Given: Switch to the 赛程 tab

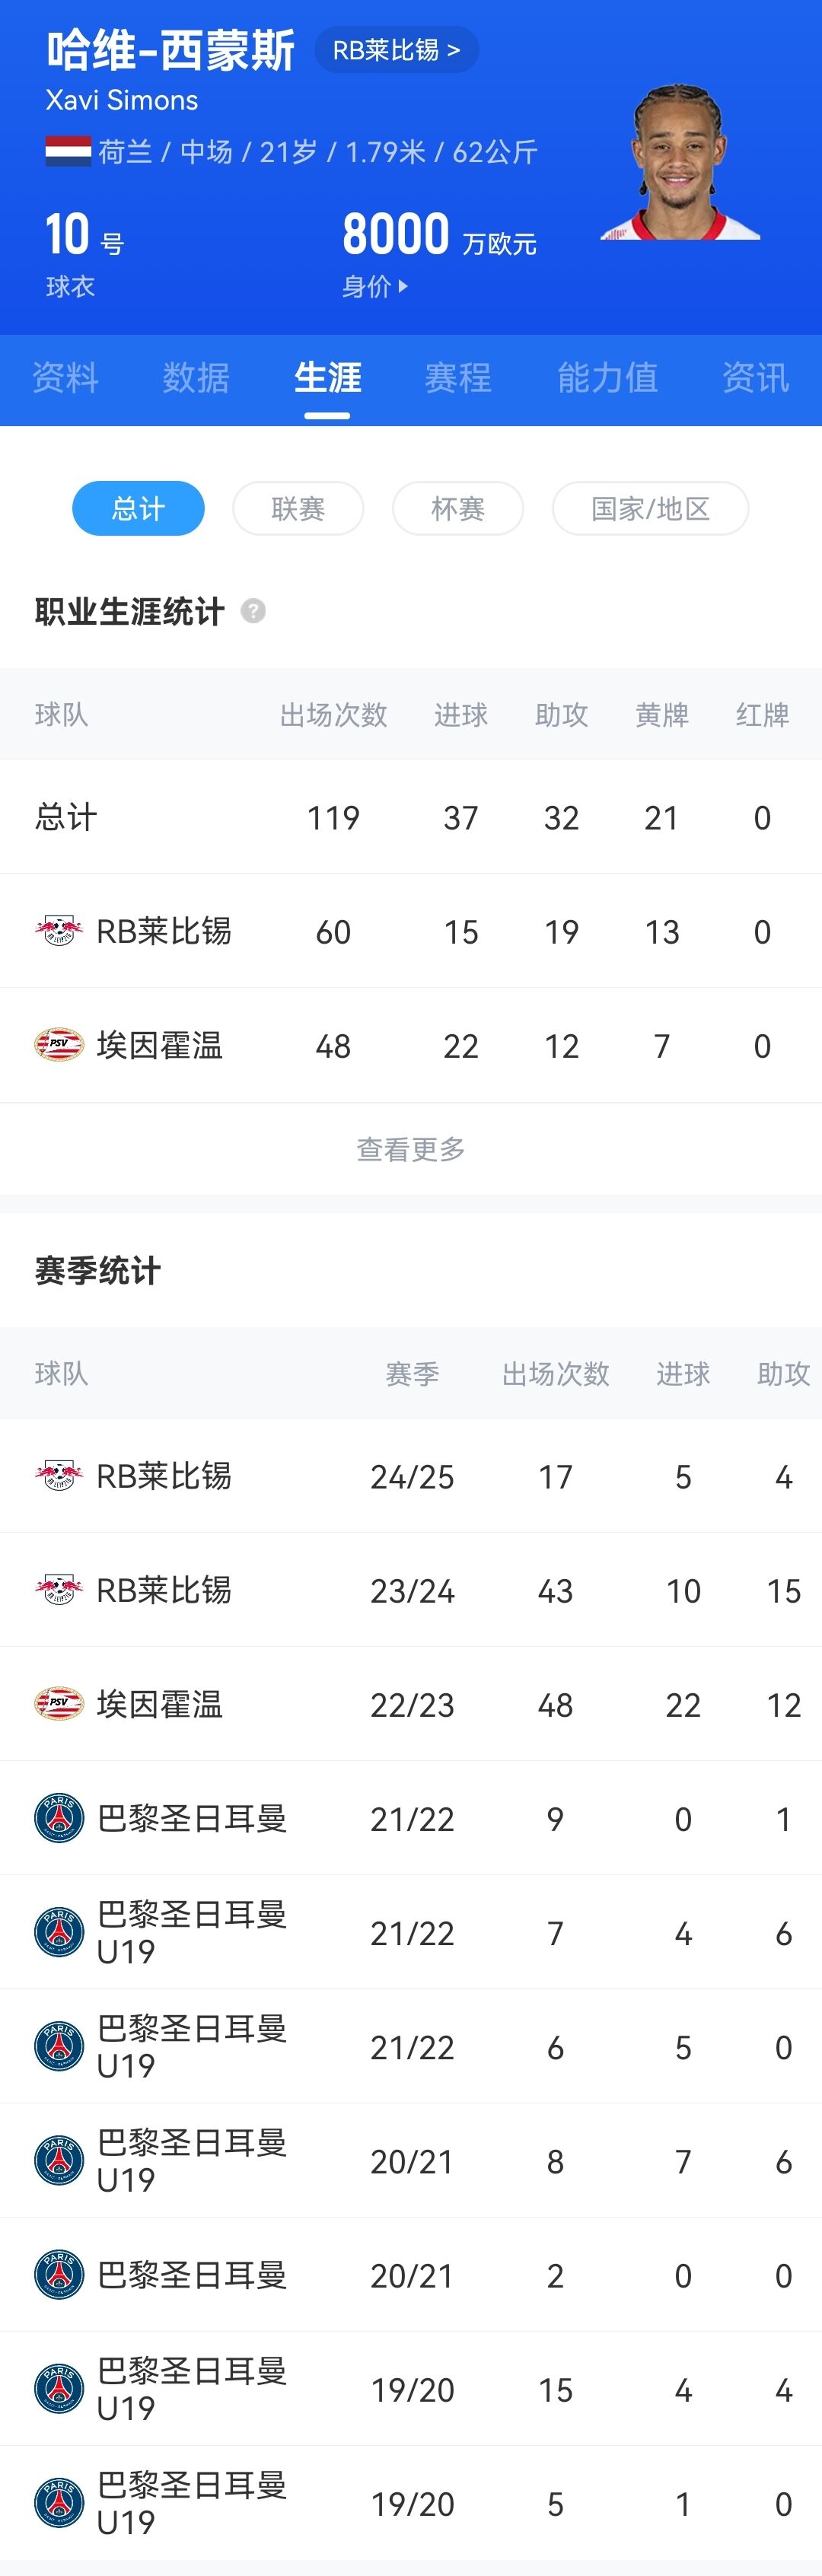Looking at the screenshot, I should pyautogui.click(x=458, y=378).
